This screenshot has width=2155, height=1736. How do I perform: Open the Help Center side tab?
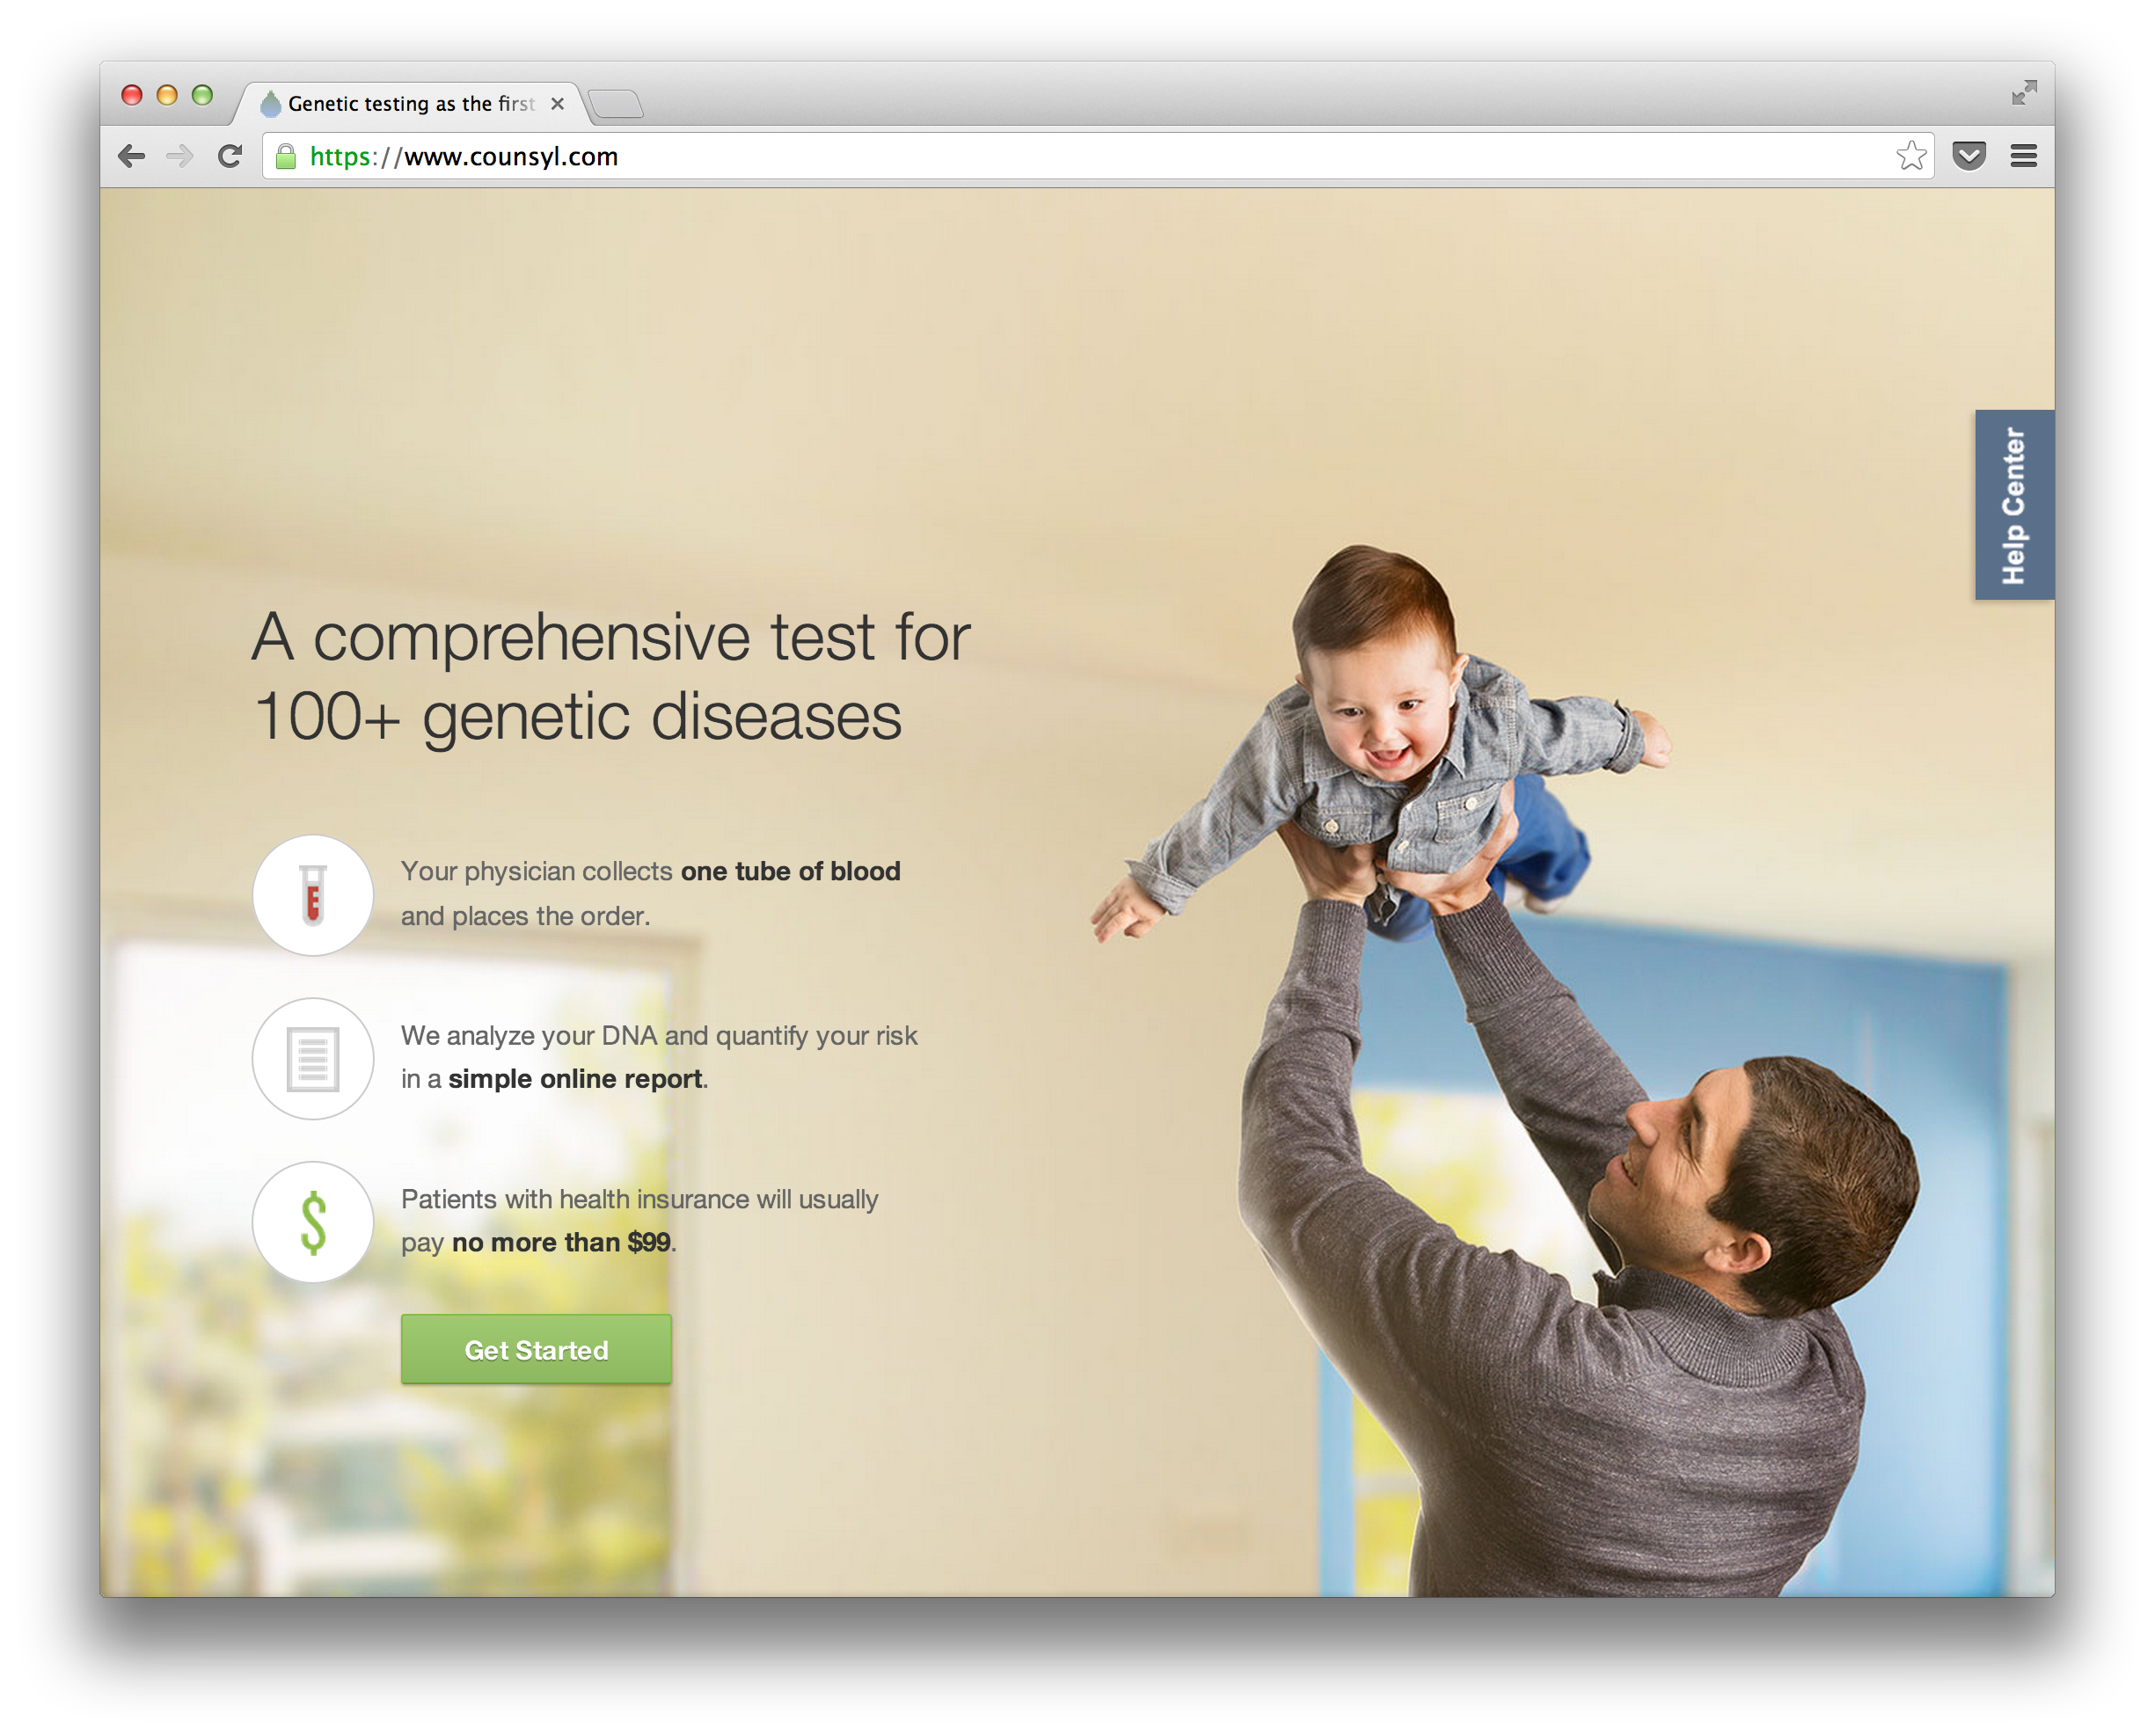pos(2014,505)
